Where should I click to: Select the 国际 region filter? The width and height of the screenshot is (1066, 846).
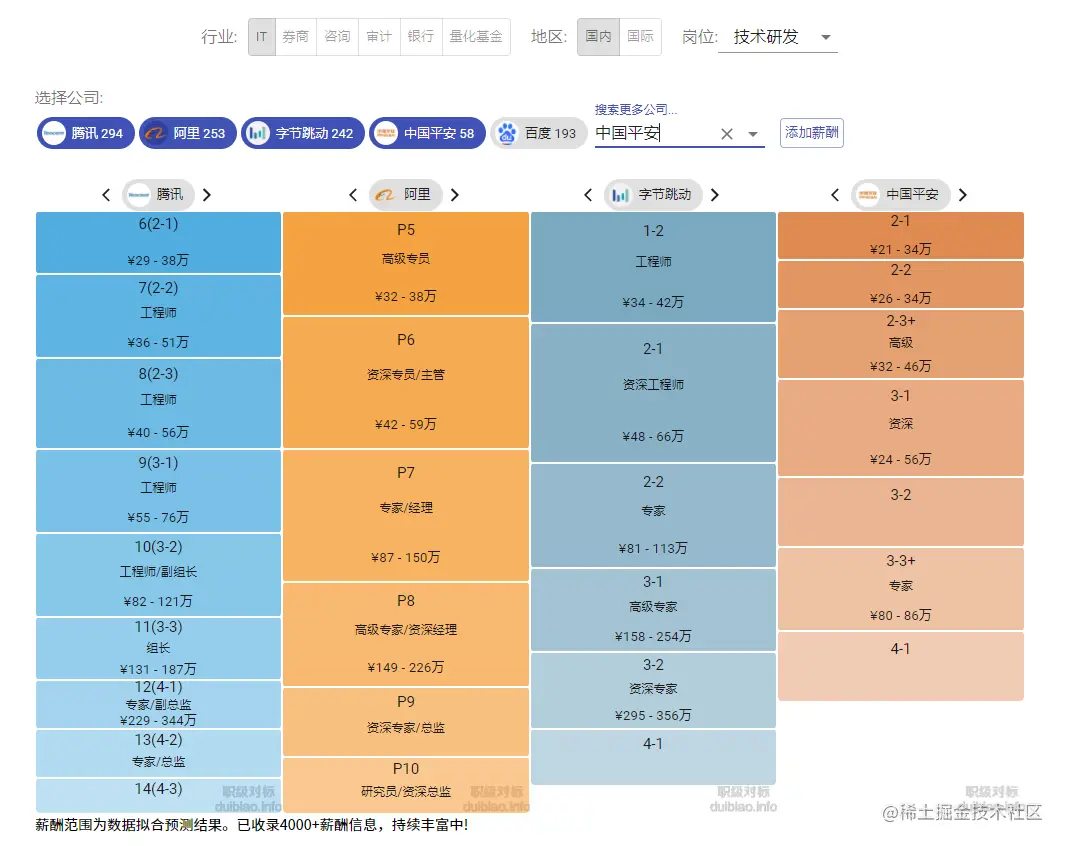click(x=640, y=37)
